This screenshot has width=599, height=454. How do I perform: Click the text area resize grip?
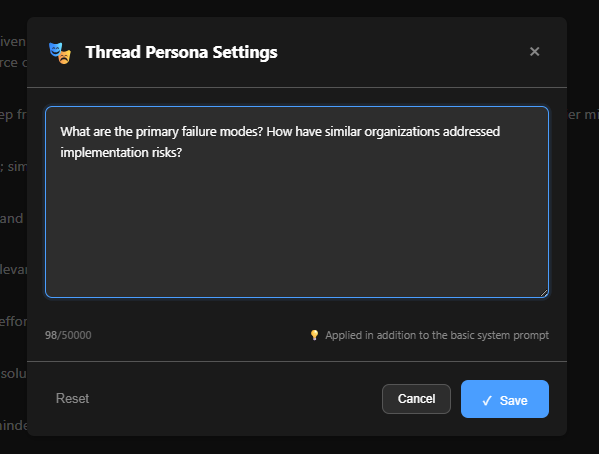(x=544, y=293)
